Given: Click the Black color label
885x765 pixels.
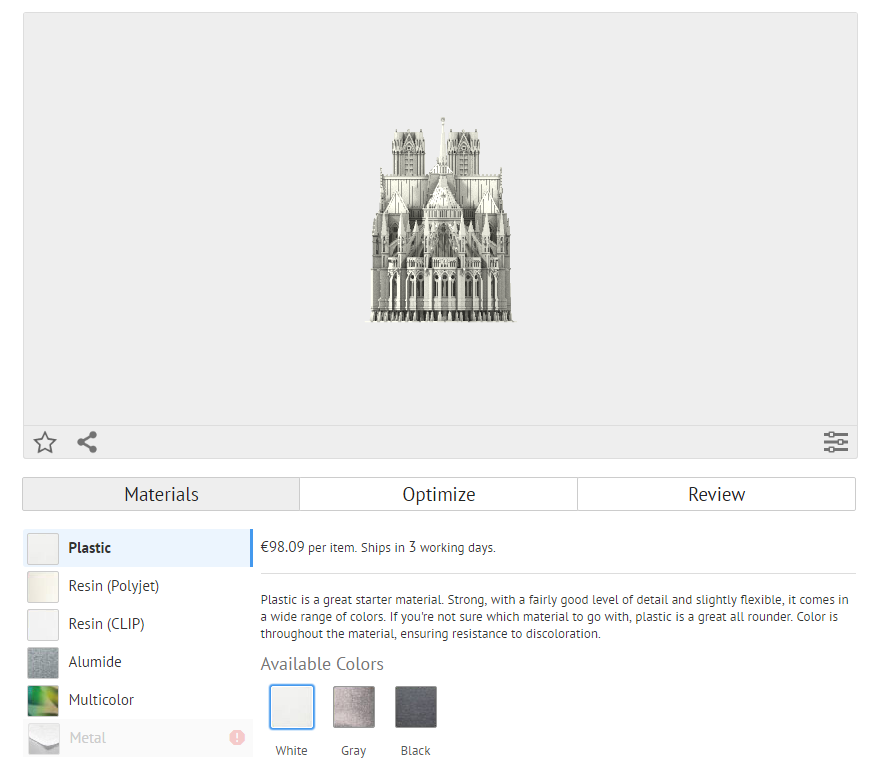Looking at the screenshot, I should [x=415, y=751].
